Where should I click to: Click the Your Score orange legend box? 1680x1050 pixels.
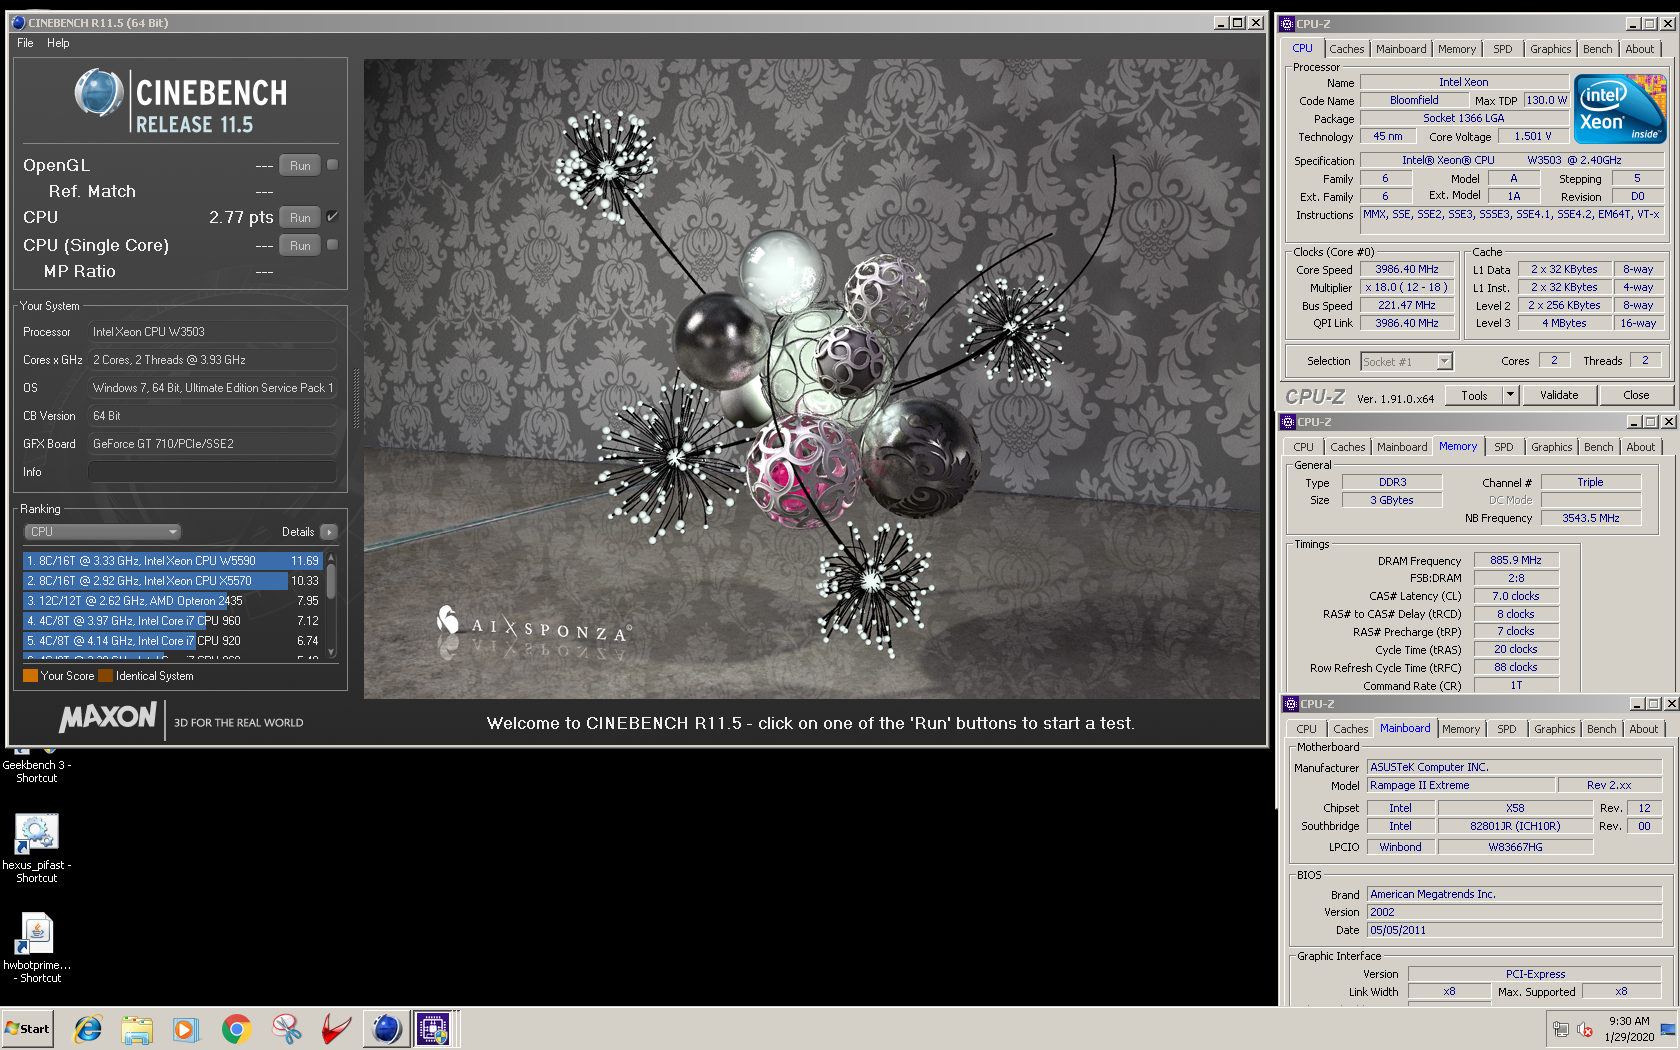30,676
